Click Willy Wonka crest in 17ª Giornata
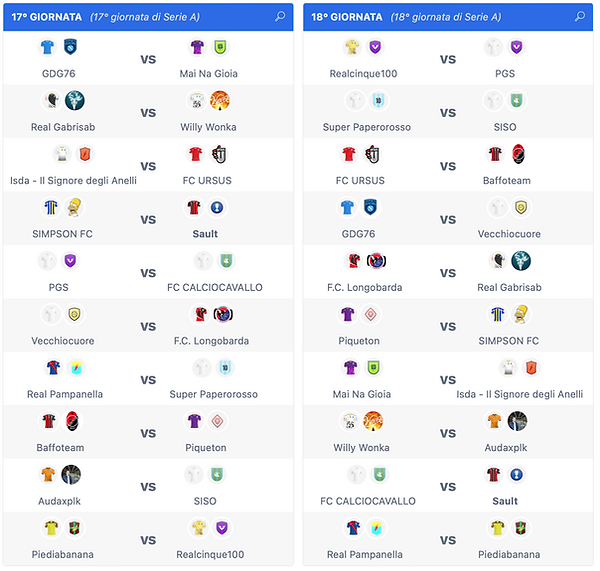The width and height of the screenshot is (600, 571). (x=219, y=100)
